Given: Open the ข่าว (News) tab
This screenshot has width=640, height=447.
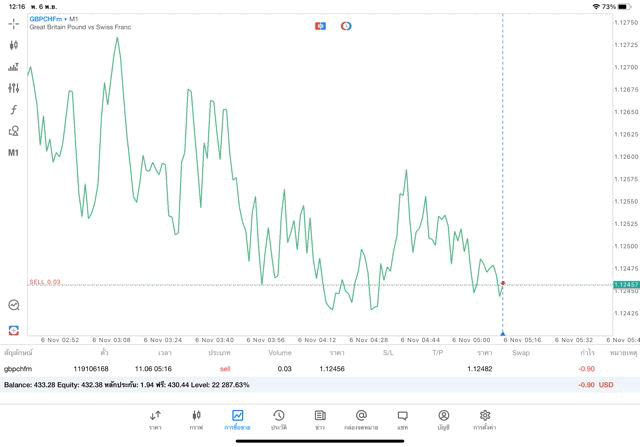Looking at the screenshot, I should [x=319, y=419].
